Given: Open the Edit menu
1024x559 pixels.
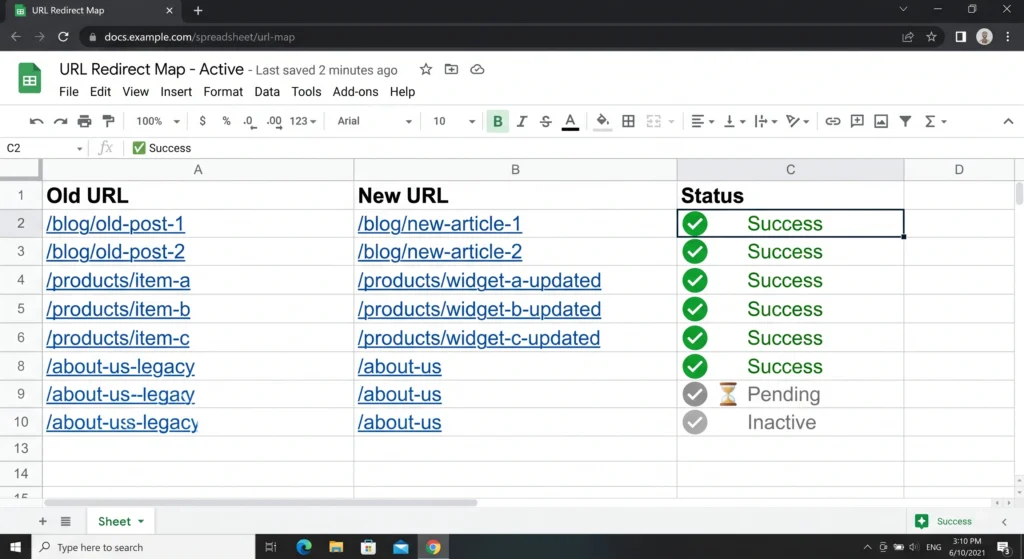Looking at the screenshot, I should pos(100,91).
